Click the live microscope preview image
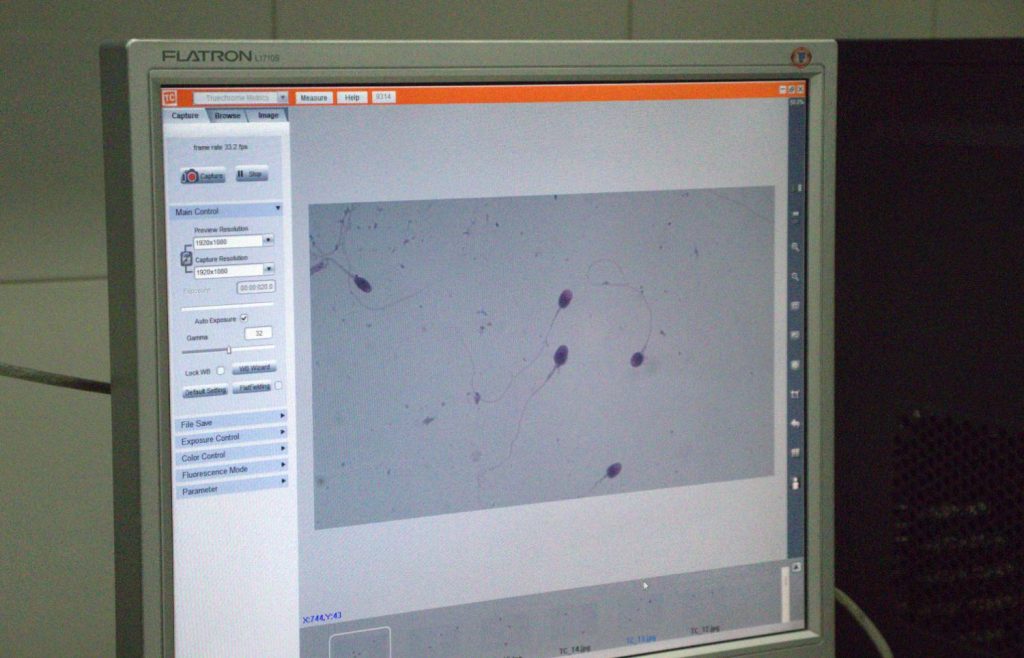Screen dimensions: 1024x658 point(542,356)
